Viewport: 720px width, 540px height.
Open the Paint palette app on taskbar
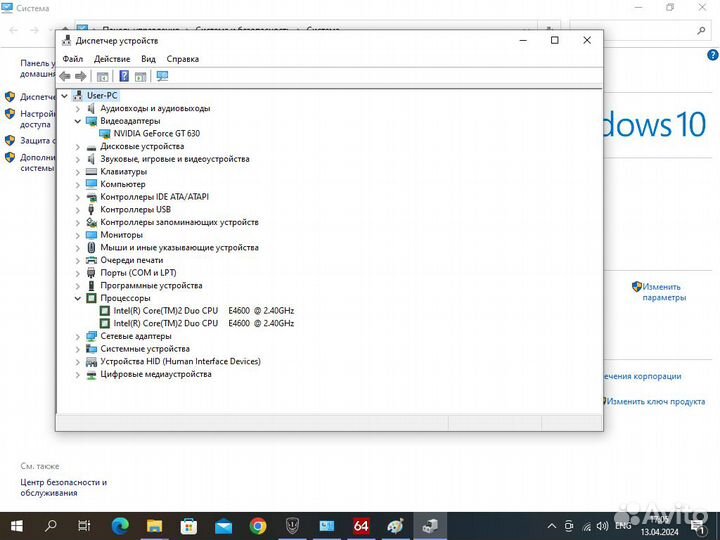pyautogui.click(x=395, y=526)
